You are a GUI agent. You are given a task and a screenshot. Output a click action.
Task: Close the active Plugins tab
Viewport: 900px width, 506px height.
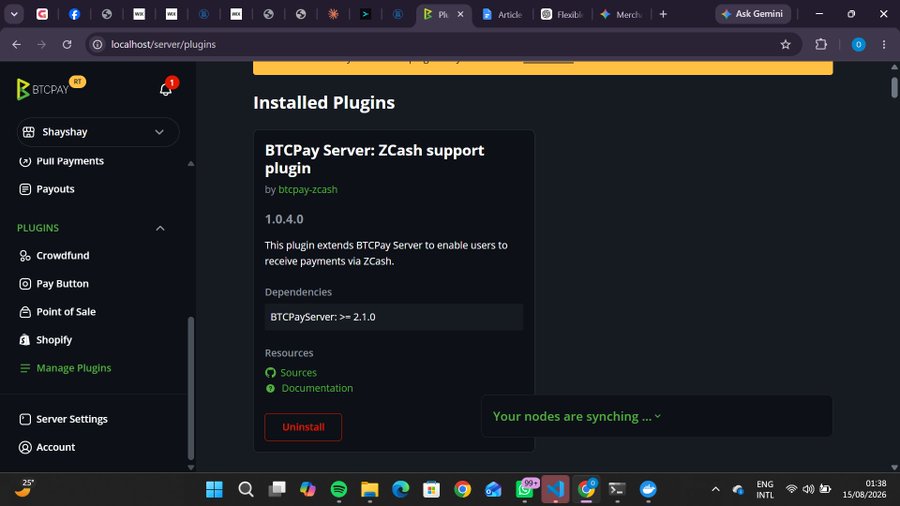[460, 14]
